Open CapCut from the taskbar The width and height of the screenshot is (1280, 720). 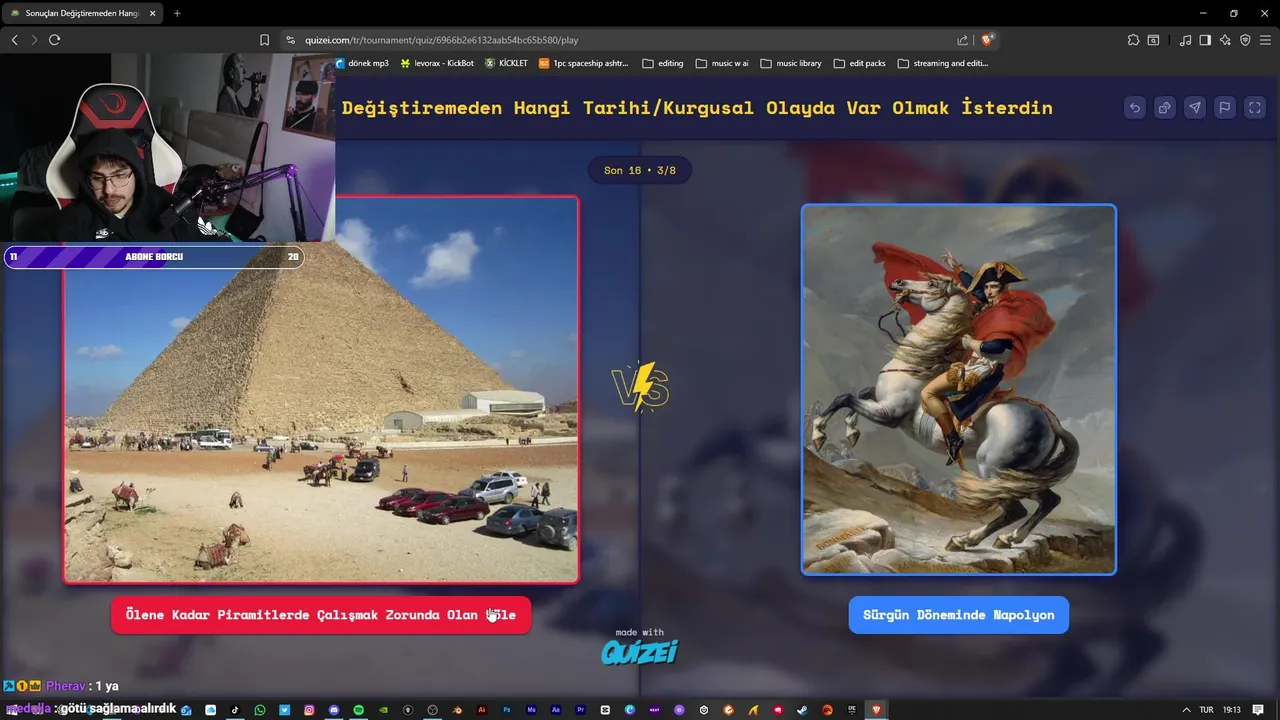tap(605, 710)
